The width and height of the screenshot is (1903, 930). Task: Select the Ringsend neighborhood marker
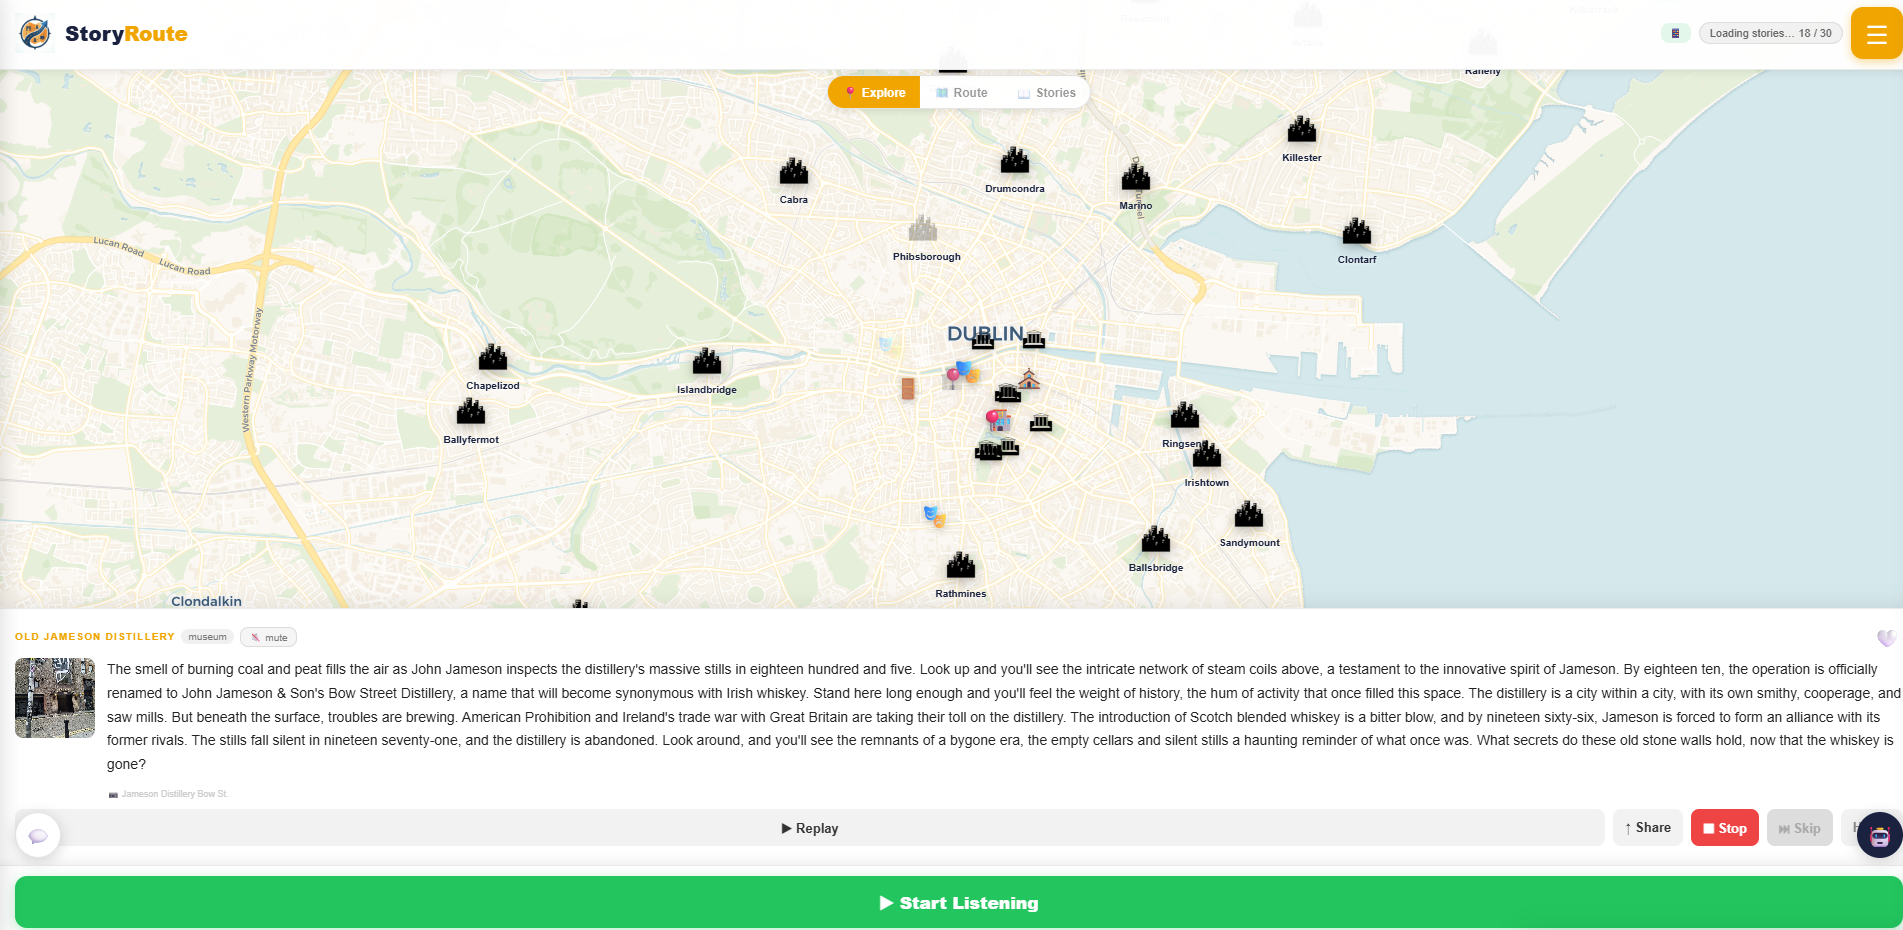tap(1185, 415)
